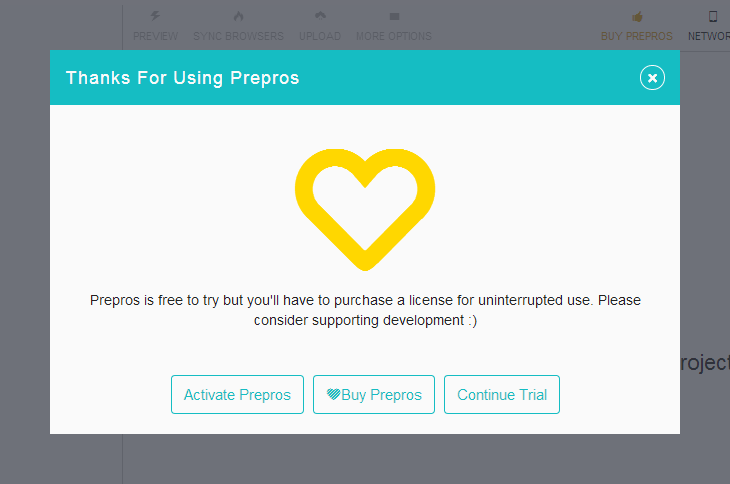Open the NETWORK toolbar label
This screenshot has height=484, width=730.
tap(710, 36)
